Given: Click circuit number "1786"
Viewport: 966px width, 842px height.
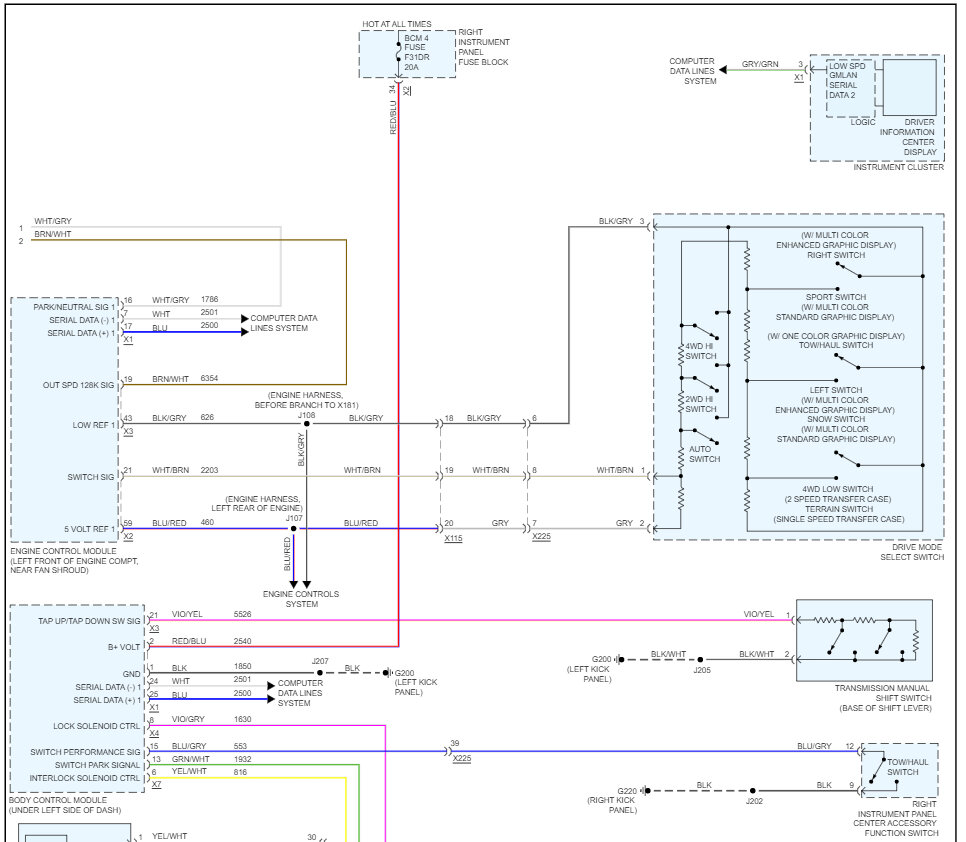Looking at the screenshot, I should (209, 299).
